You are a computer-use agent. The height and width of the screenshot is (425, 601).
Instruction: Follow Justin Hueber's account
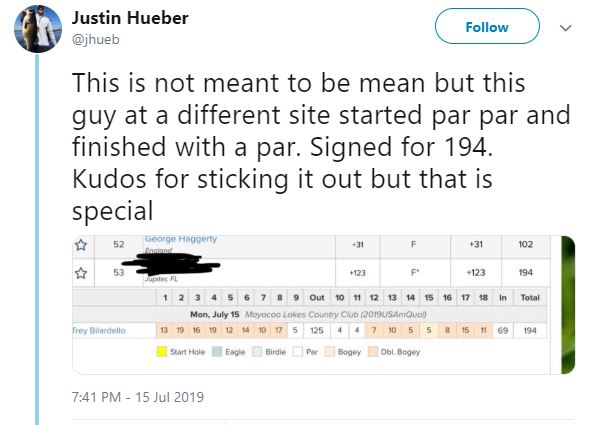pos(486,27)
